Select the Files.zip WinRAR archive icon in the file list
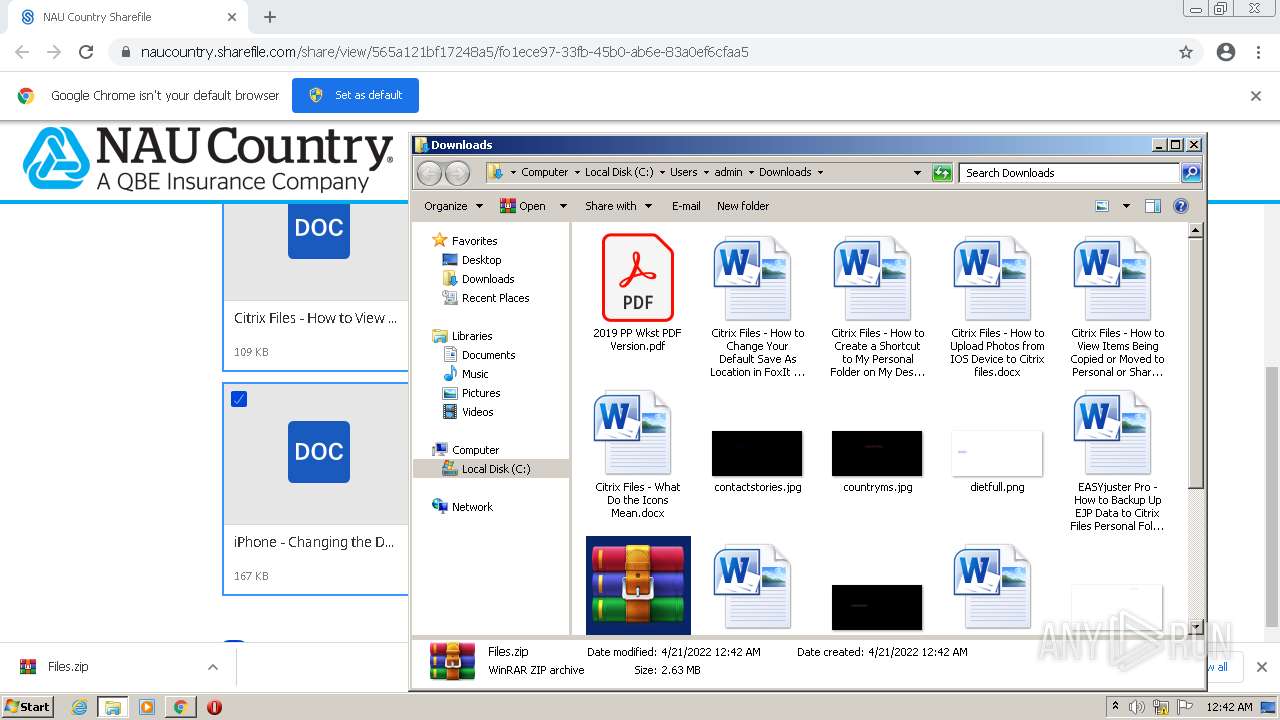This screenshot has width=1280, height=720. pyautogui.click(x=638, y=586)
